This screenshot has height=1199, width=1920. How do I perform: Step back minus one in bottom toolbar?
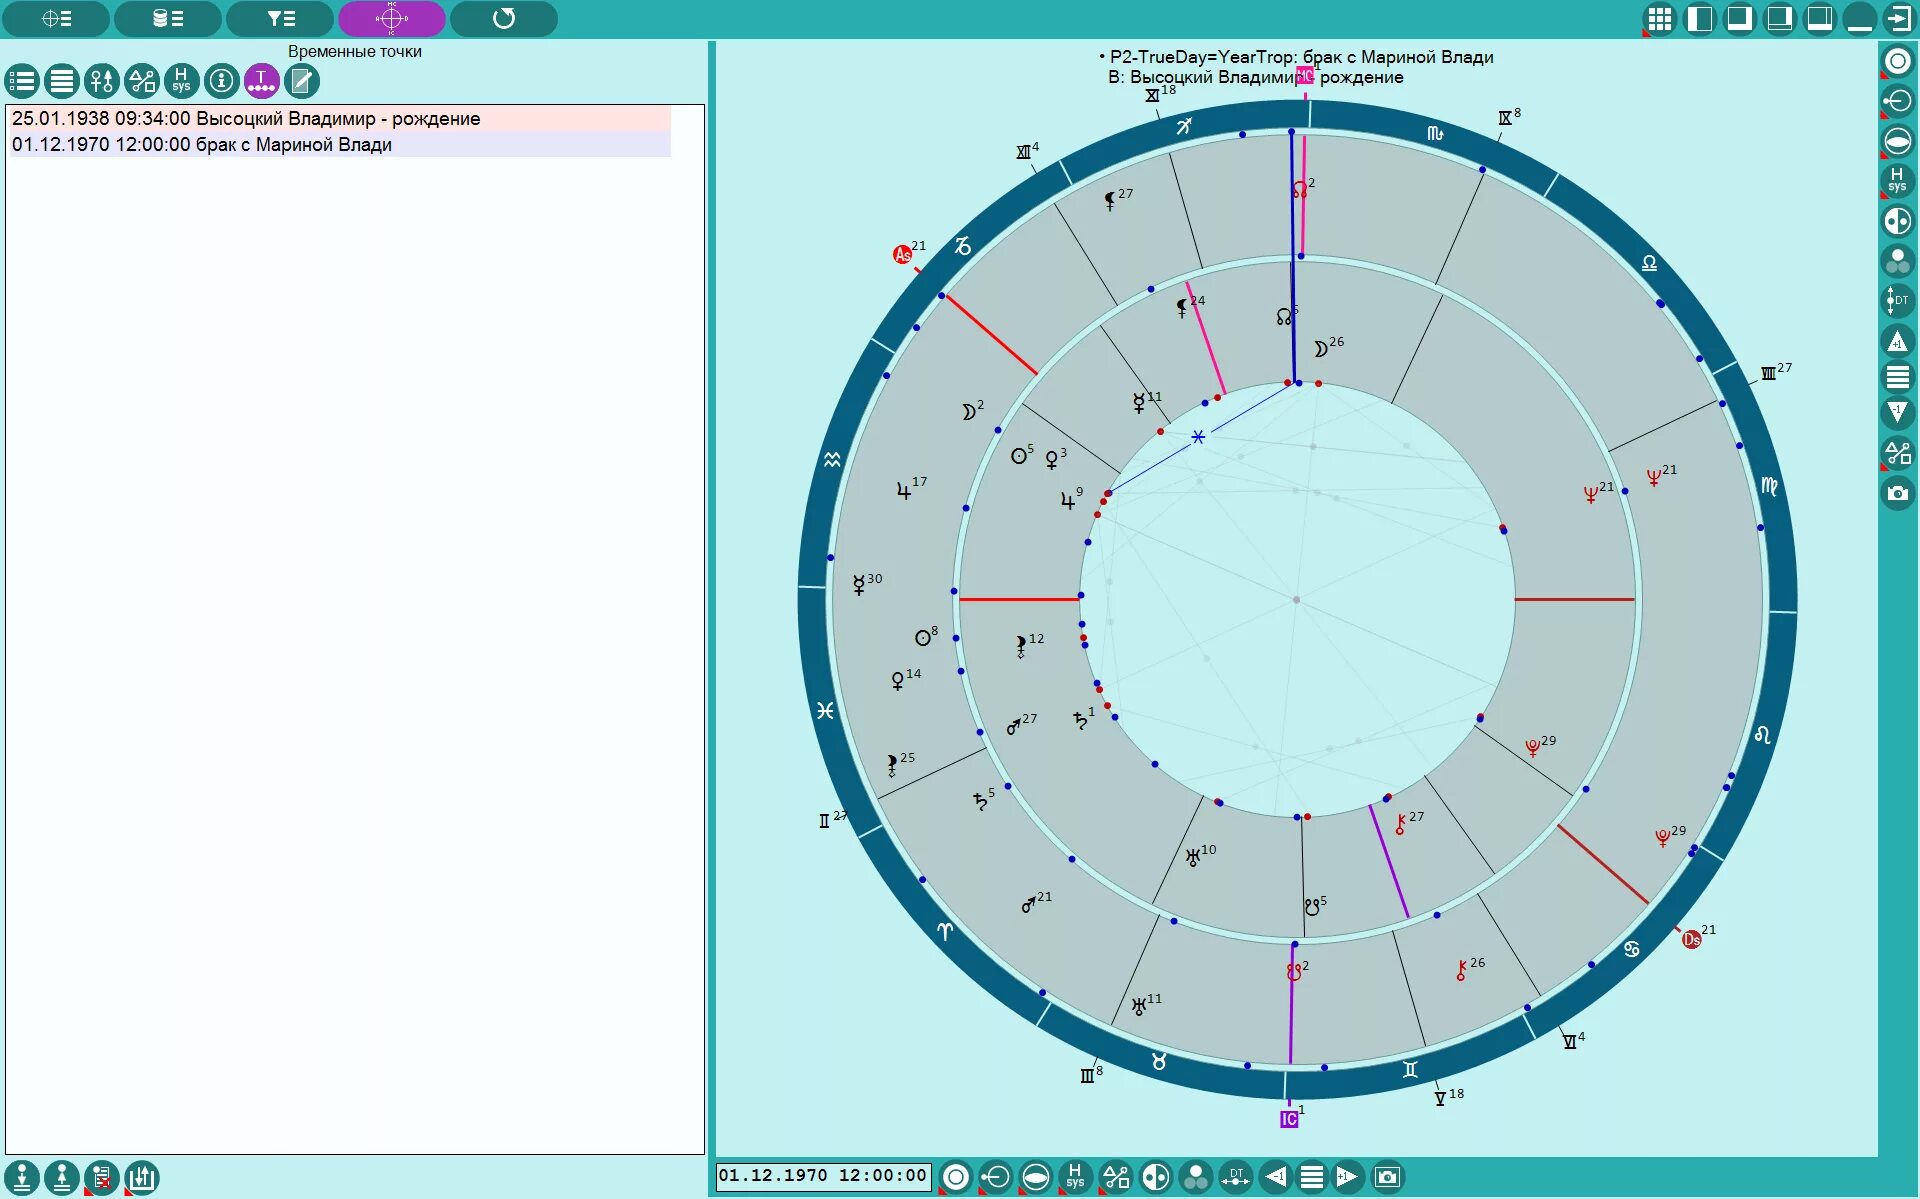point(1275,1177)
